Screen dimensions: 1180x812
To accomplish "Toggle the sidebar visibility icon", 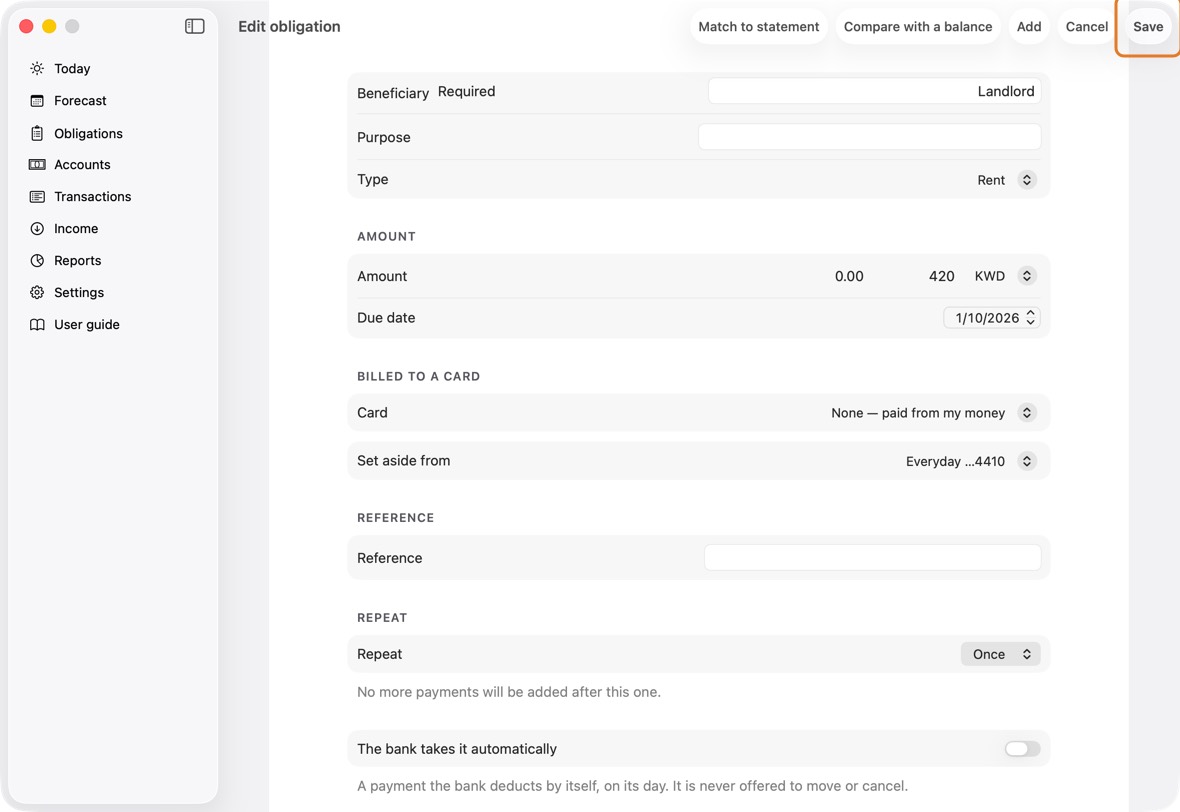I will [195, 26].
